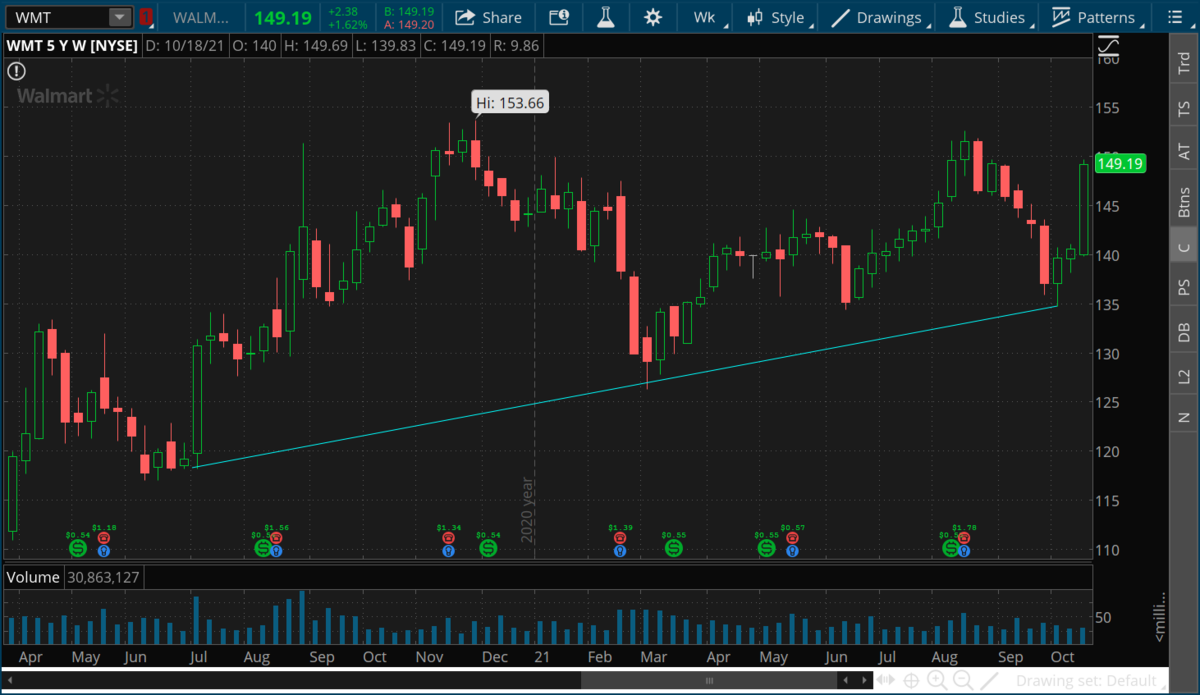Open the Wk time frame selector
The width and height of the screenshot is (1200, 695).
(x=704, y=17)
